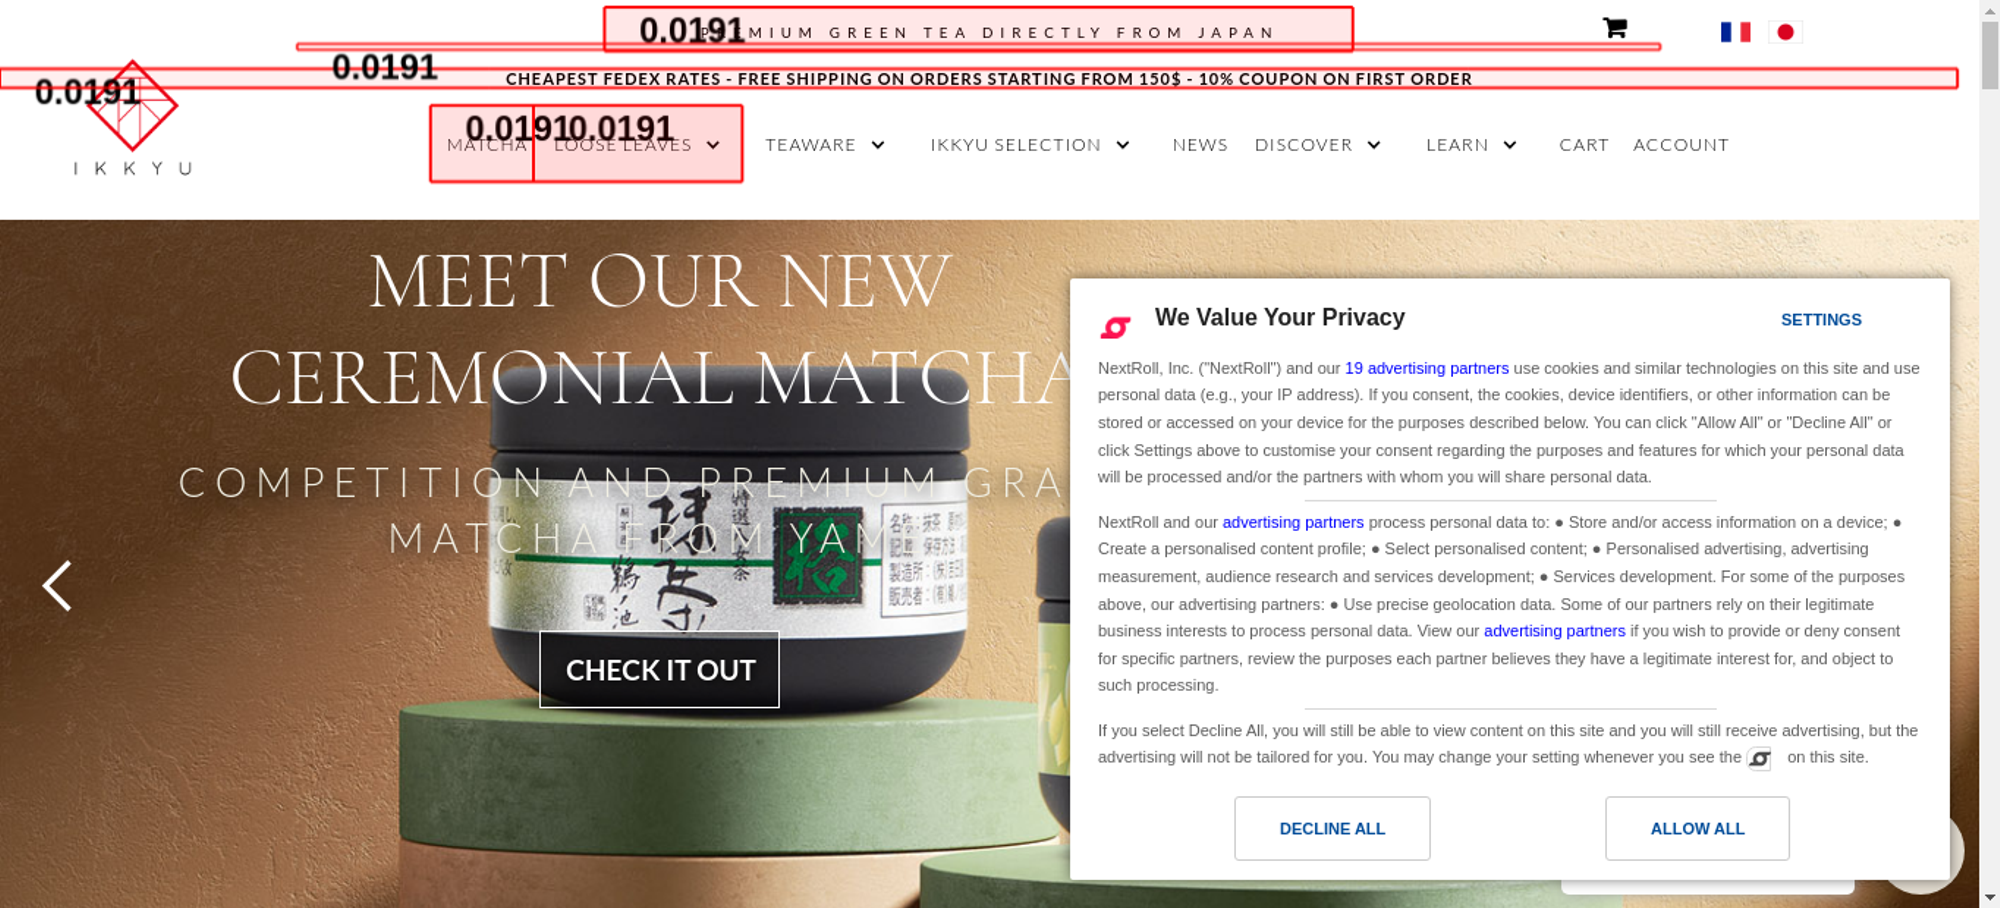
Task: Switch to French via the flag icon
Action: pyautogui.click(x=1735, y=32)
